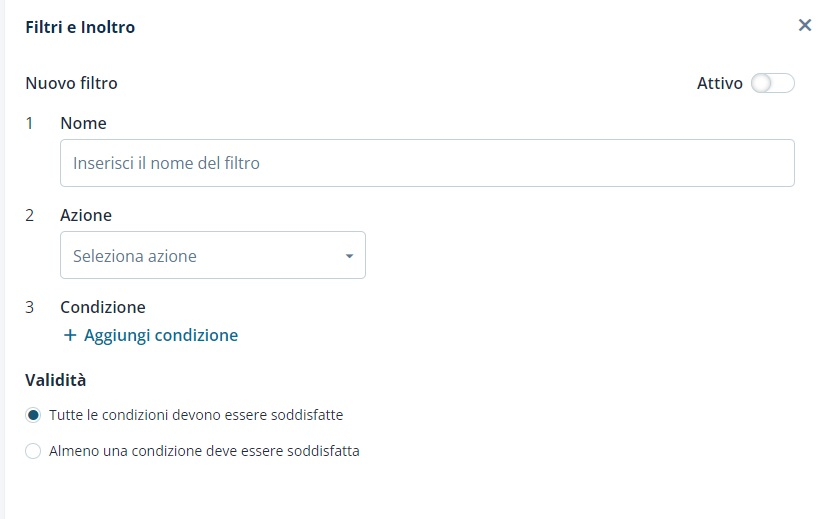831x519 pixels.
Task: Click the plus icon before Aggiungi condizione
Action: click(70, 336)
